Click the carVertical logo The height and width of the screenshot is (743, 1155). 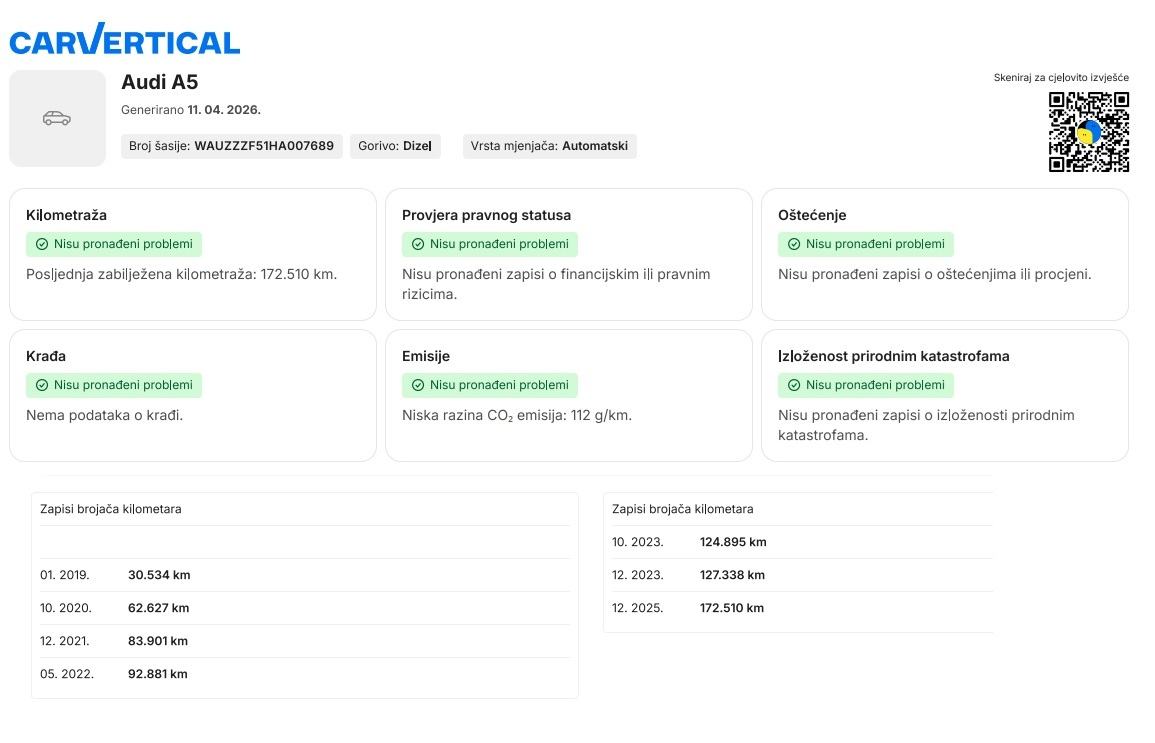pos(124,39)
